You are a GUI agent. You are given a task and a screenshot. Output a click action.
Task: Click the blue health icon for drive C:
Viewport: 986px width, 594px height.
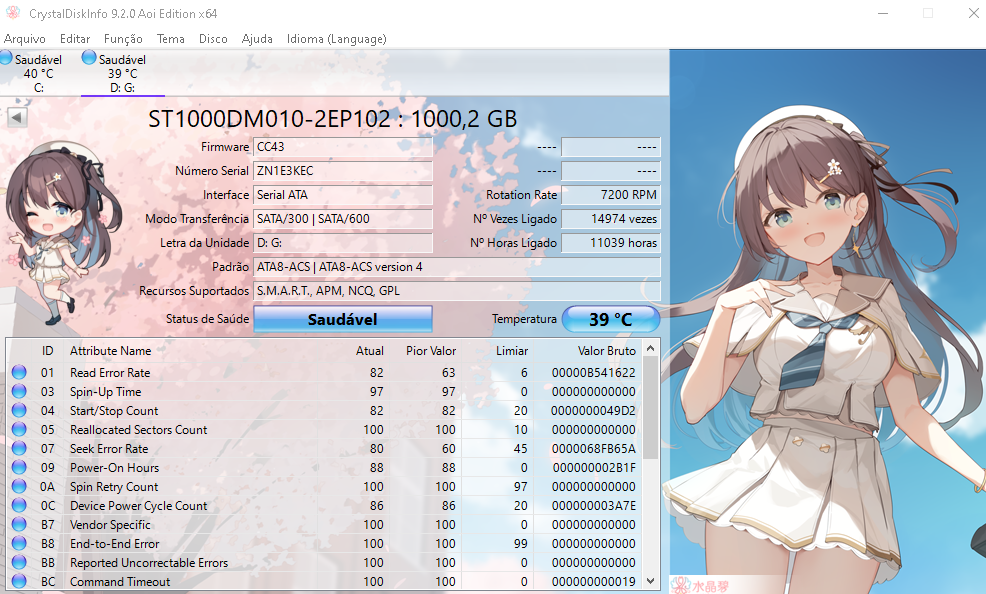pos(6,58)
